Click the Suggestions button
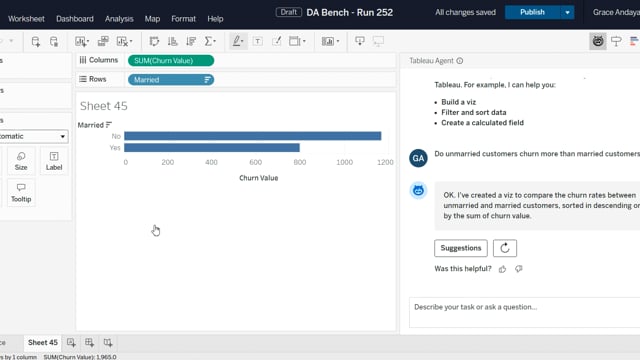 coord(461,248)
